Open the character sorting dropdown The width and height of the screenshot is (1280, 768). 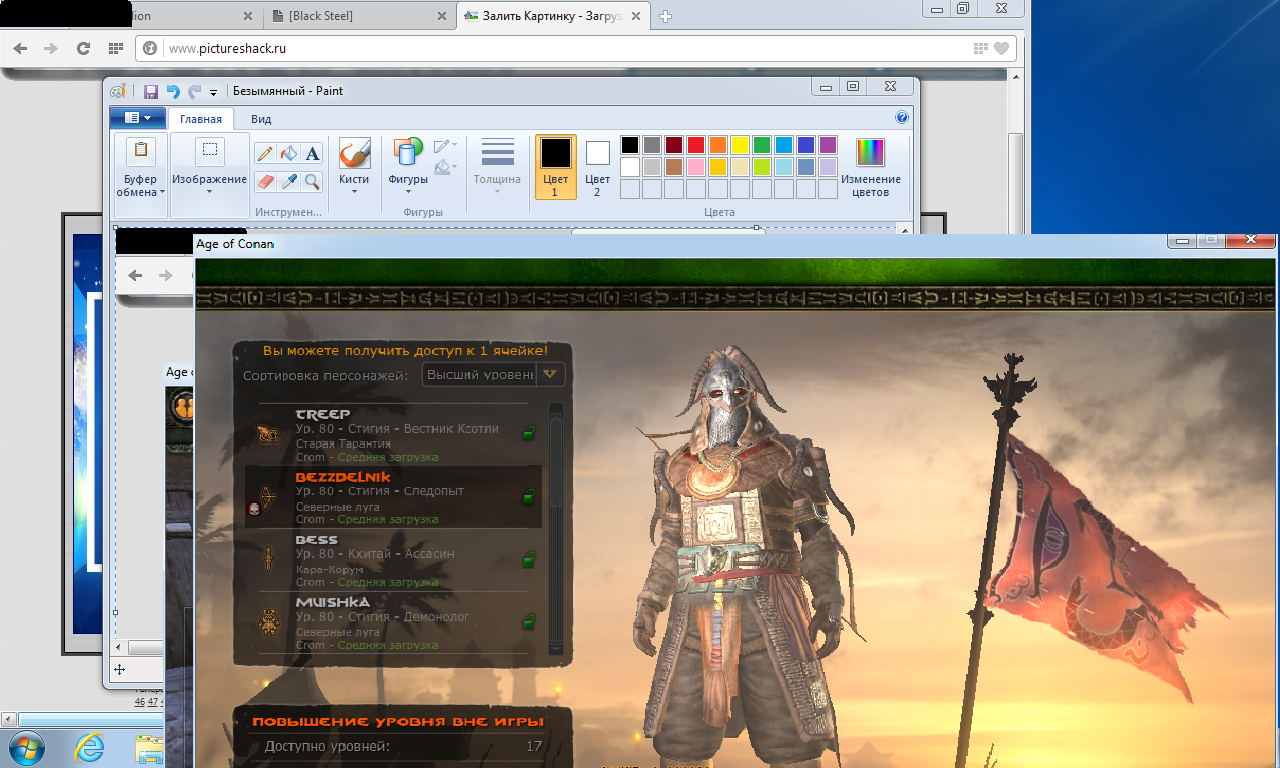[x=549, y=374]
